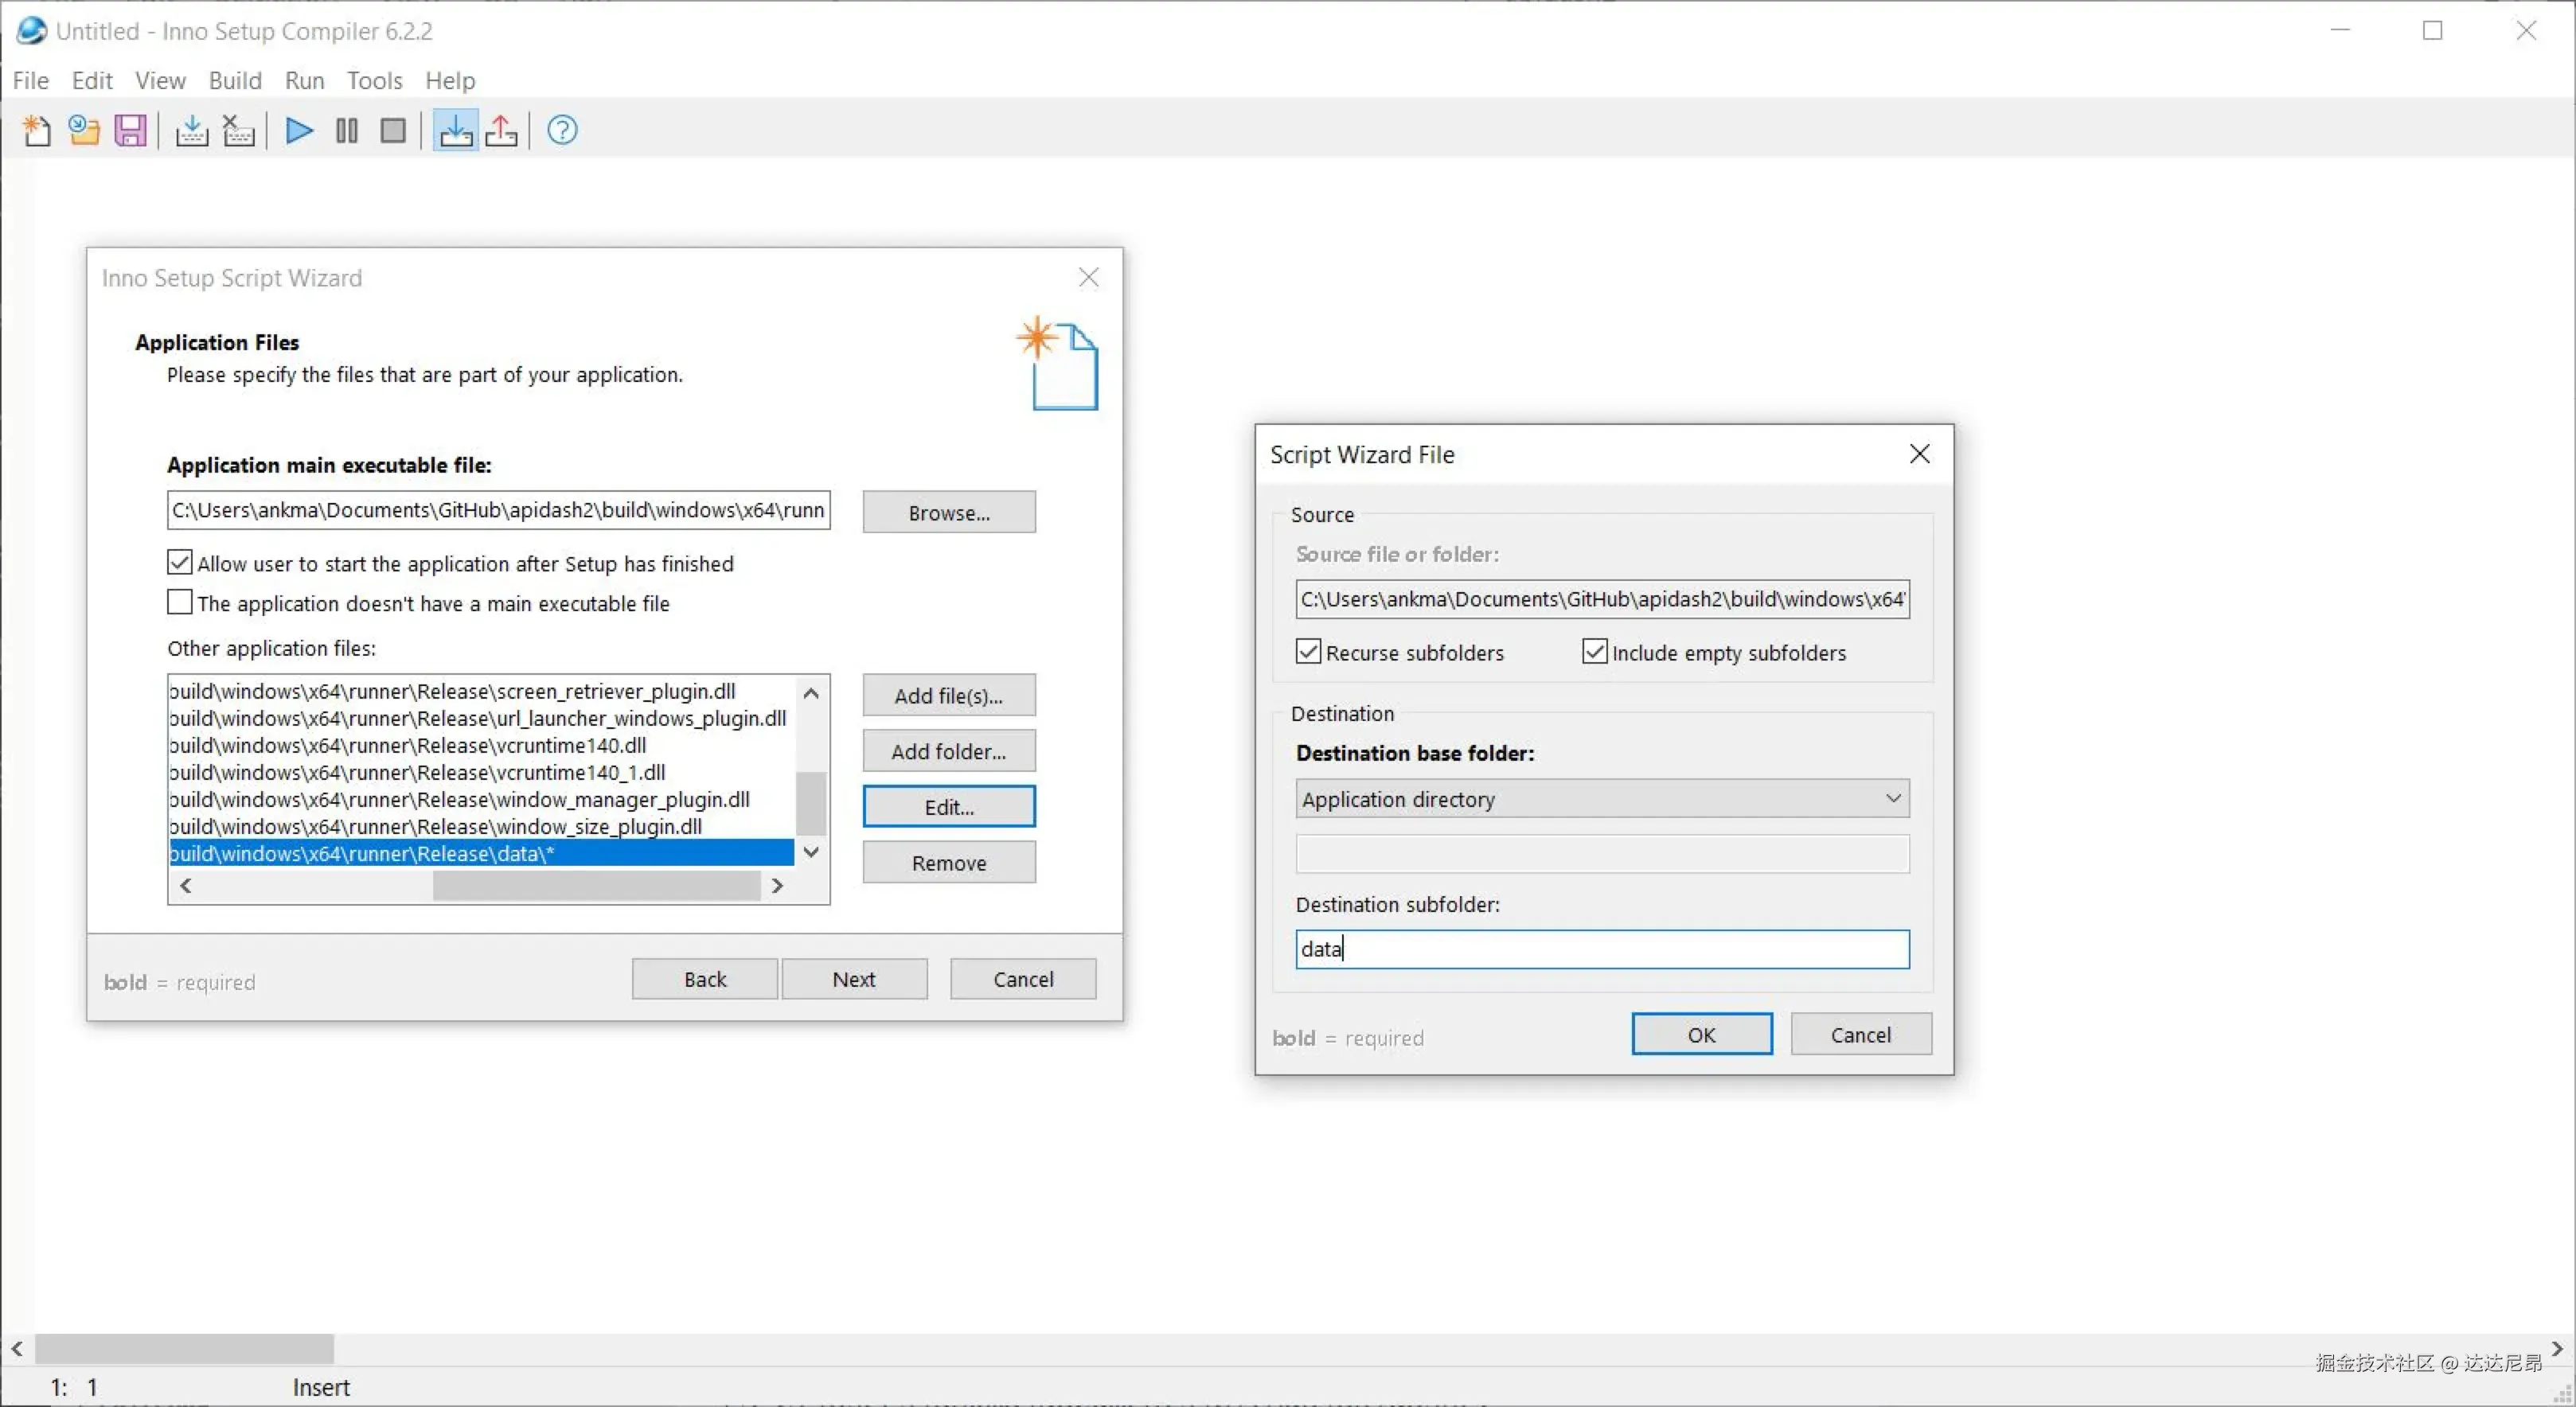Check the no main executable file box
The height and width of the screenshot is (1407, 2576).
(180, 603)
